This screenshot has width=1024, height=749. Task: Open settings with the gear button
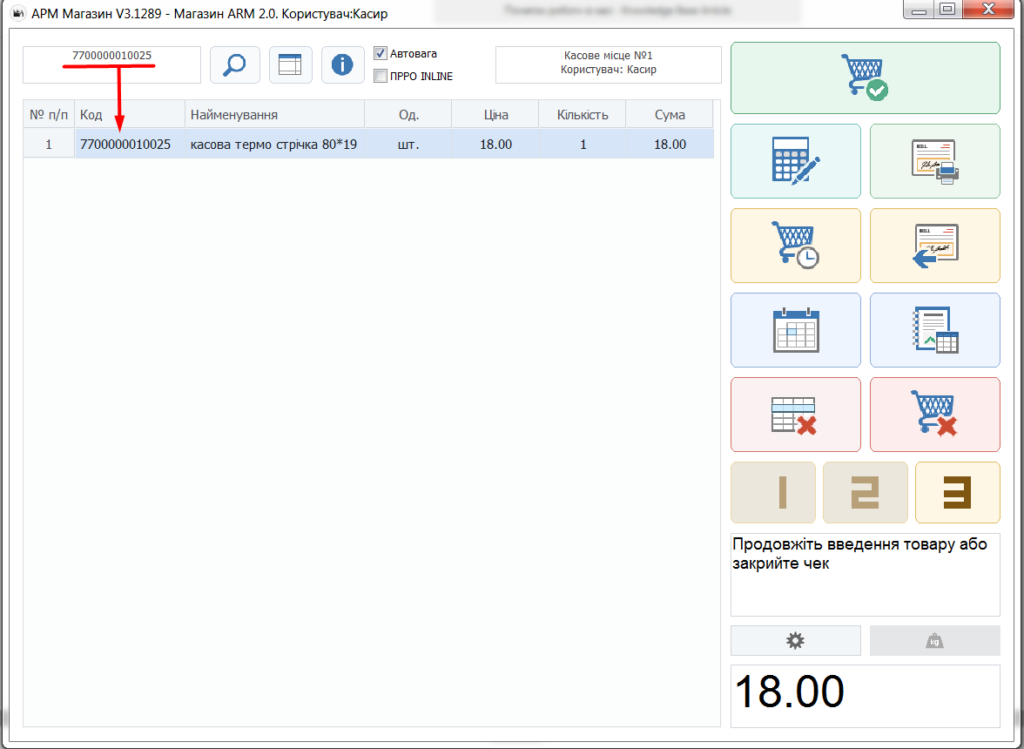(795, 641)
